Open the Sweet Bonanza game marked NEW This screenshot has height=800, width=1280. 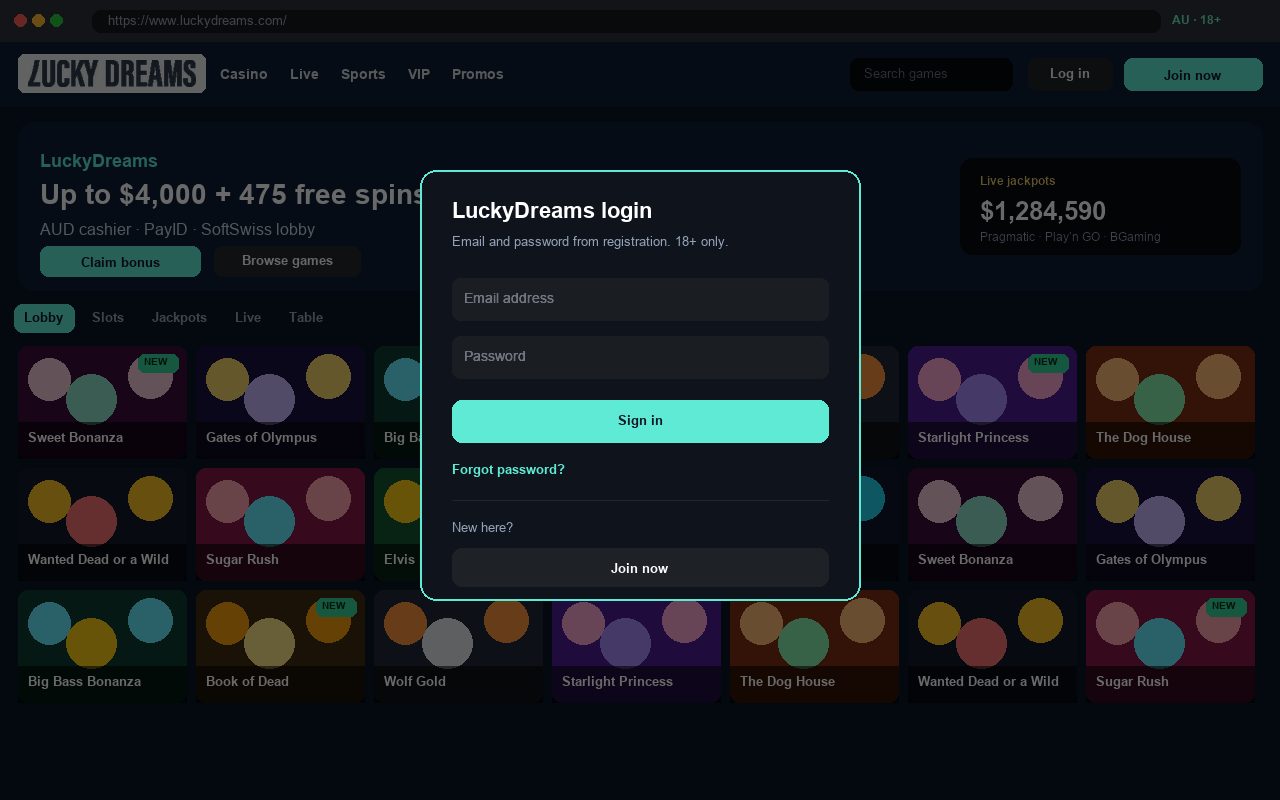click(x=102, y=402)
